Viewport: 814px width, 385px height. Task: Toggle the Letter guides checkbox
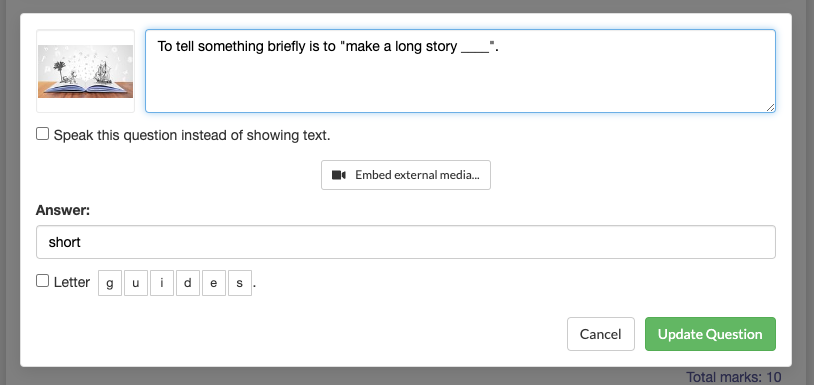(43, 281)
